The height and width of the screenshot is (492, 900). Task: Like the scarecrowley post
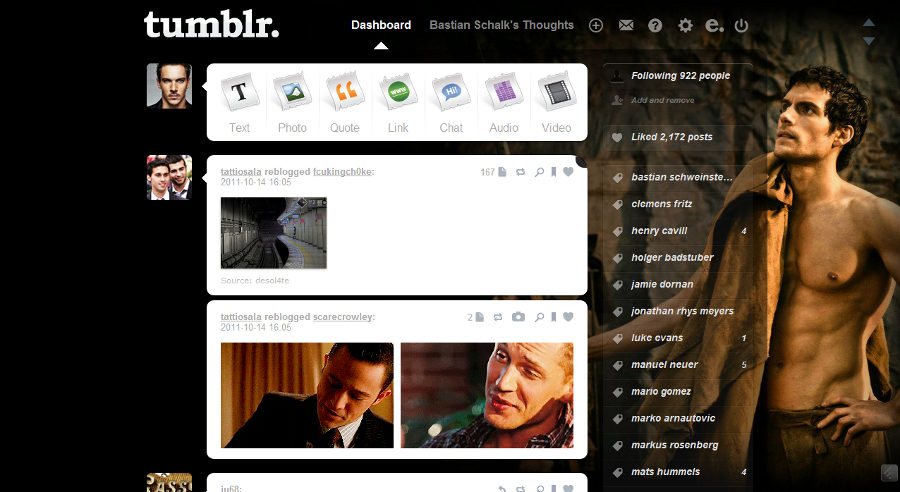[x=568, y=317]
